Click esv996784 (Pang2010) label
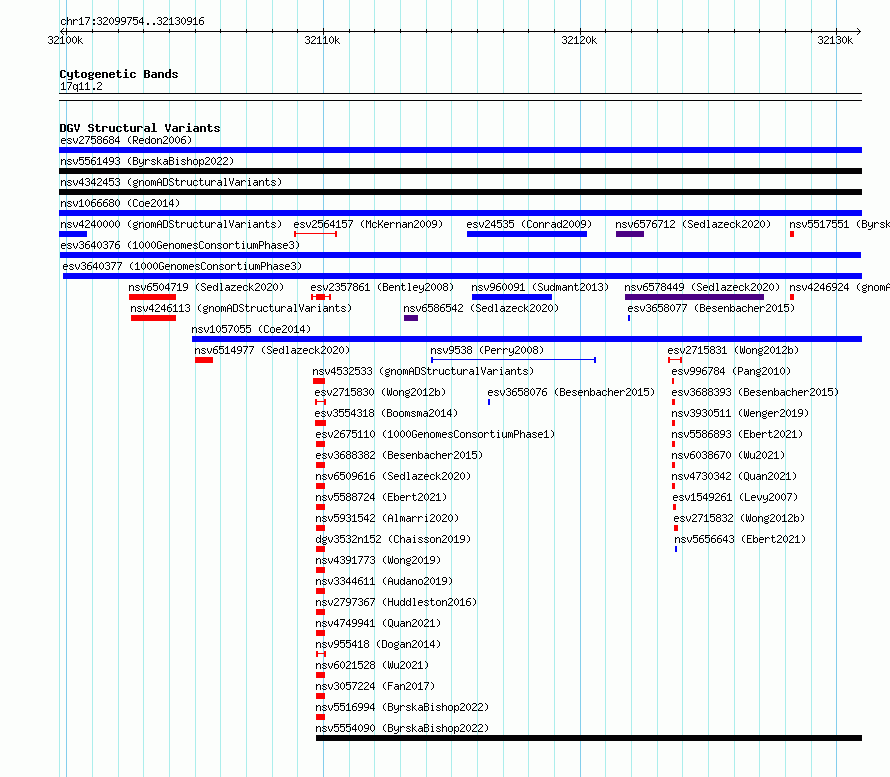890x777 pixels. 731,371
